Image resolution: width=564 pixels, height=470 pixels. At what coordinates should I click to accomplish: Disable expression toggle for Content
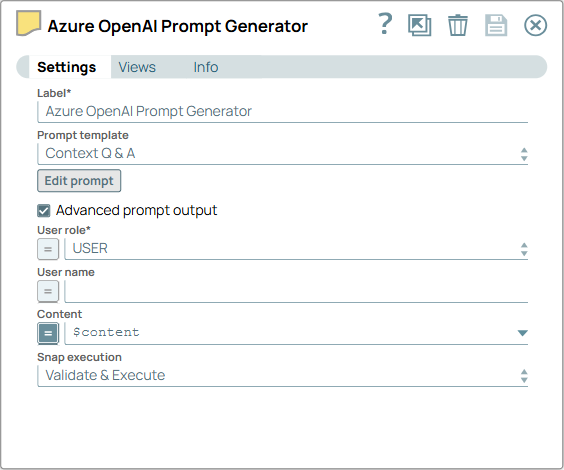coord(48,333)
